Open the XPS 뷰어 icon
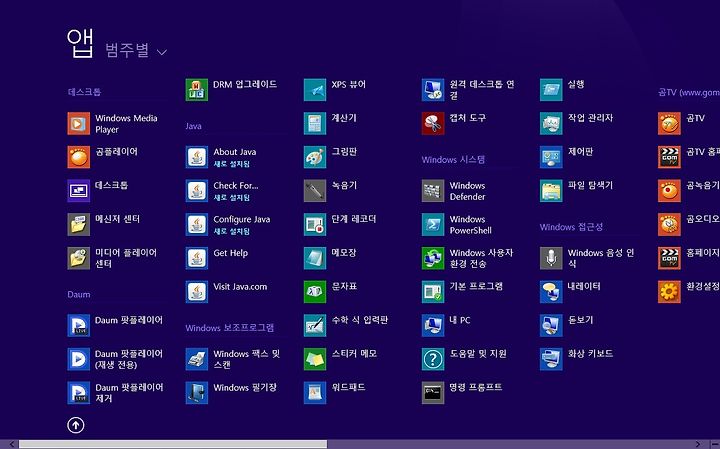 [x=315, y=90]
